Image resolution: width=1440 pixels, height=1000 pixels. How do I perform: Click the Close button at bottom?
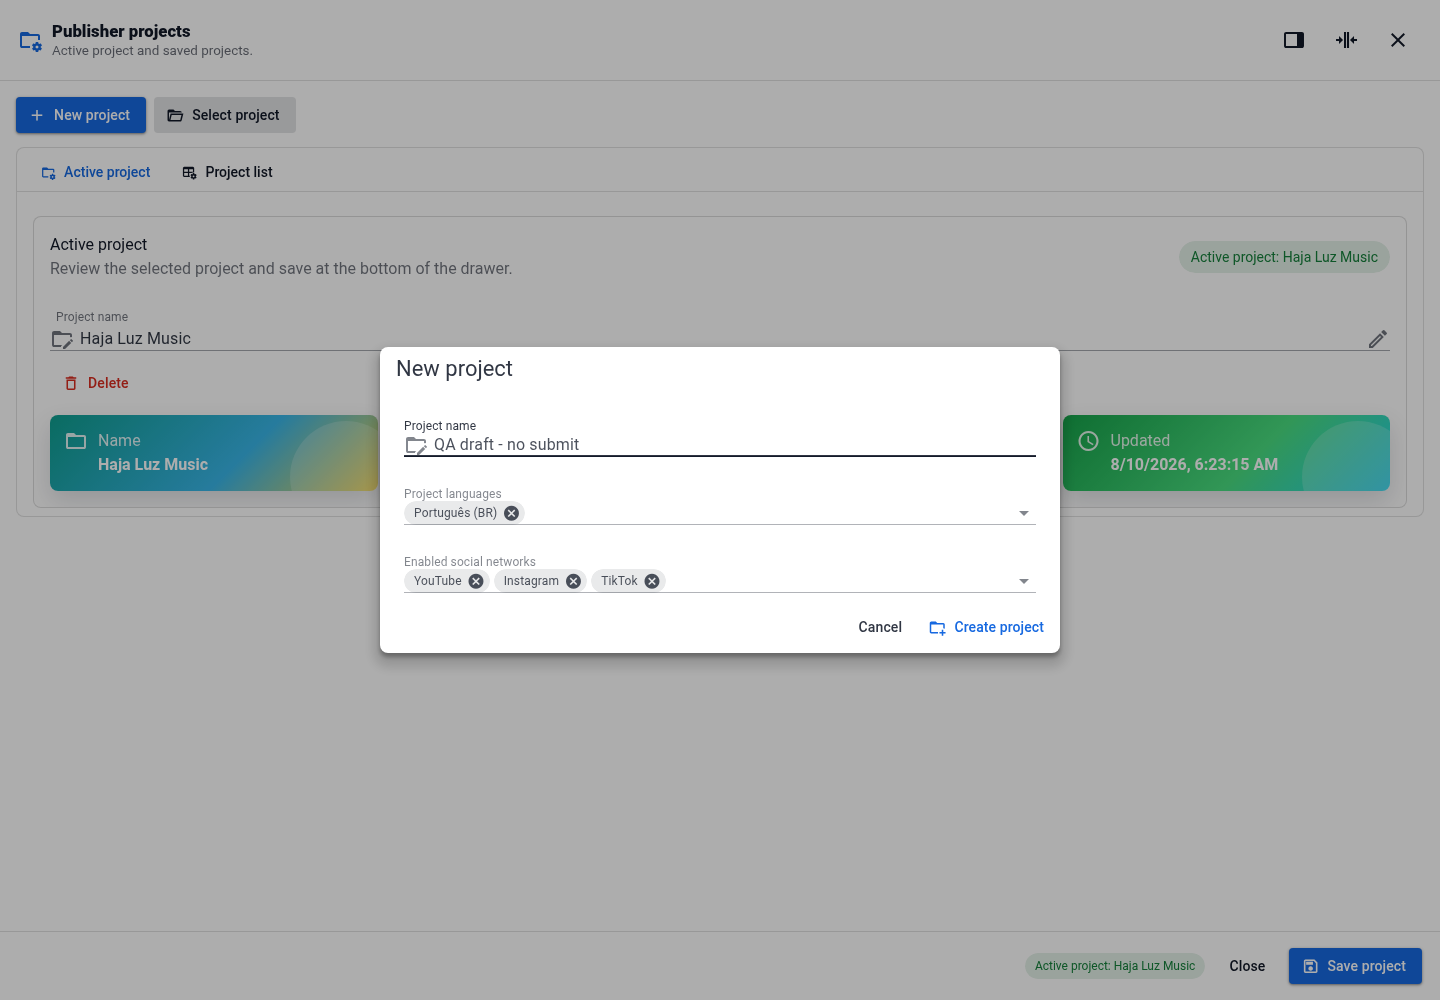(x=1247, y=966)
